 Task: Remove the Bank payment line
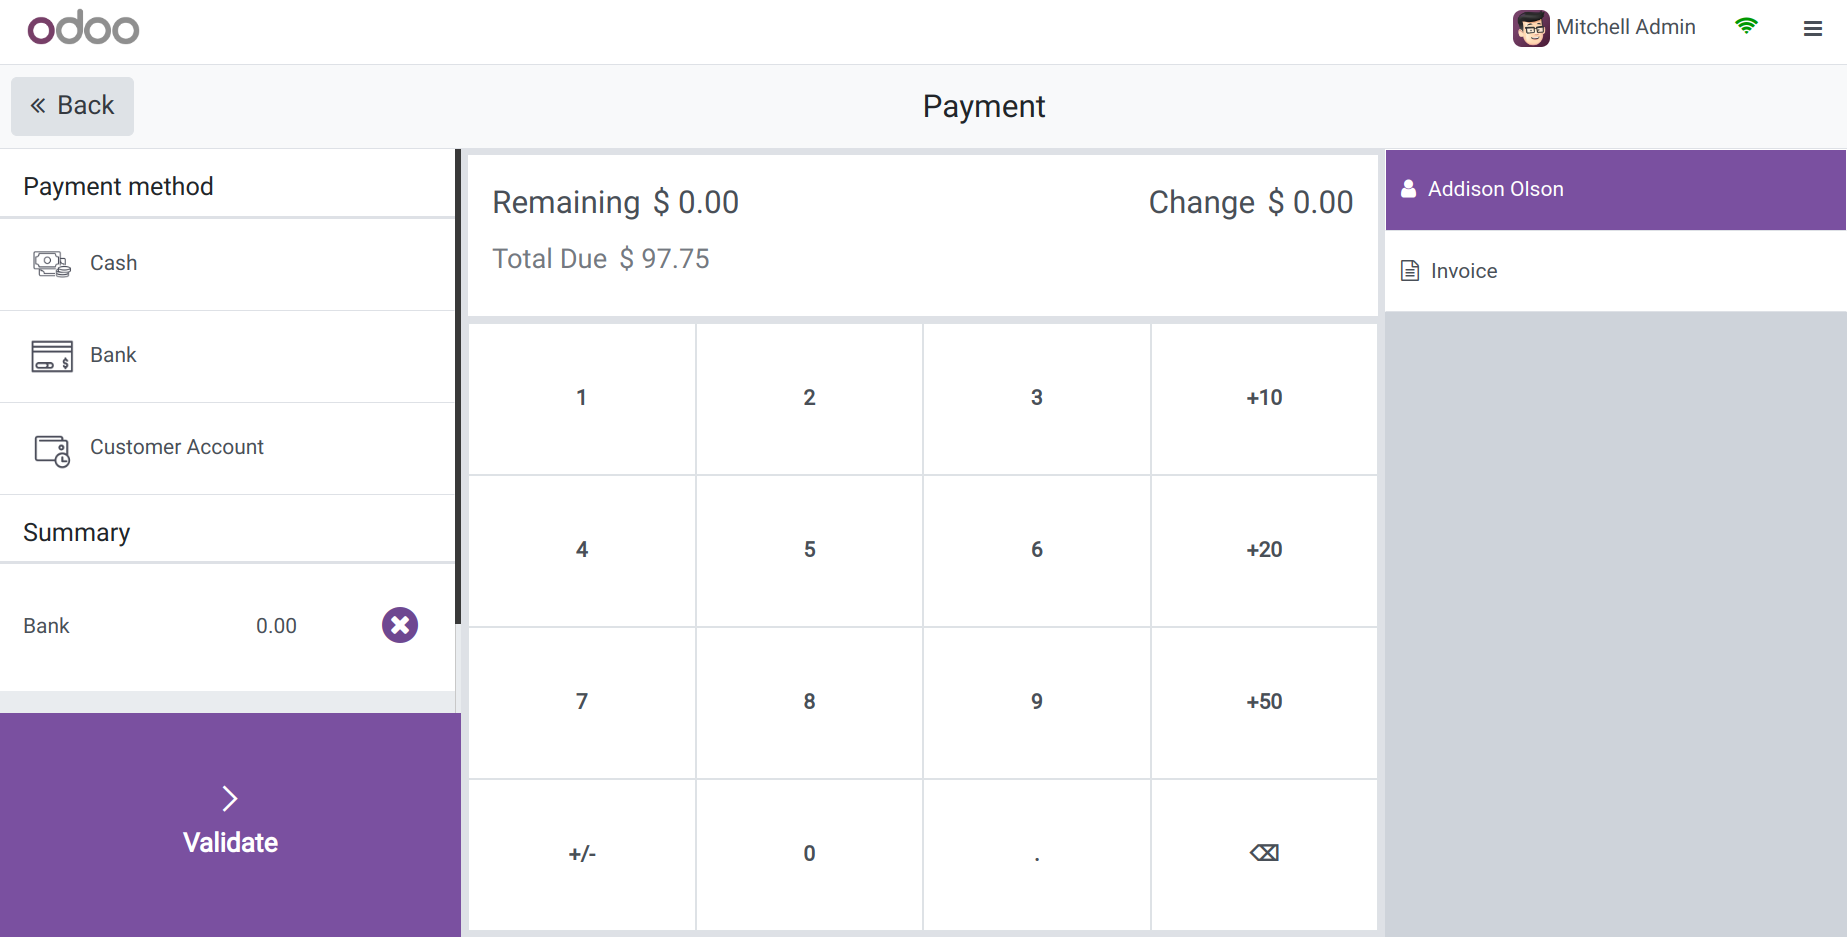click(x=400, y=625)
